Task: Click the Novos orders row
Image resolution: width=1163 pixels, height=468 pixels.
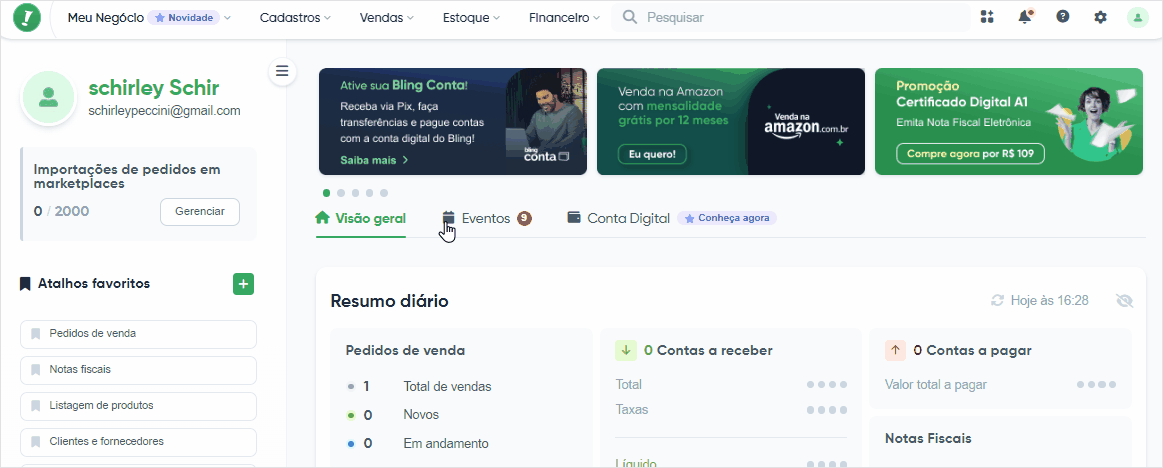Action: pos(393,415)
